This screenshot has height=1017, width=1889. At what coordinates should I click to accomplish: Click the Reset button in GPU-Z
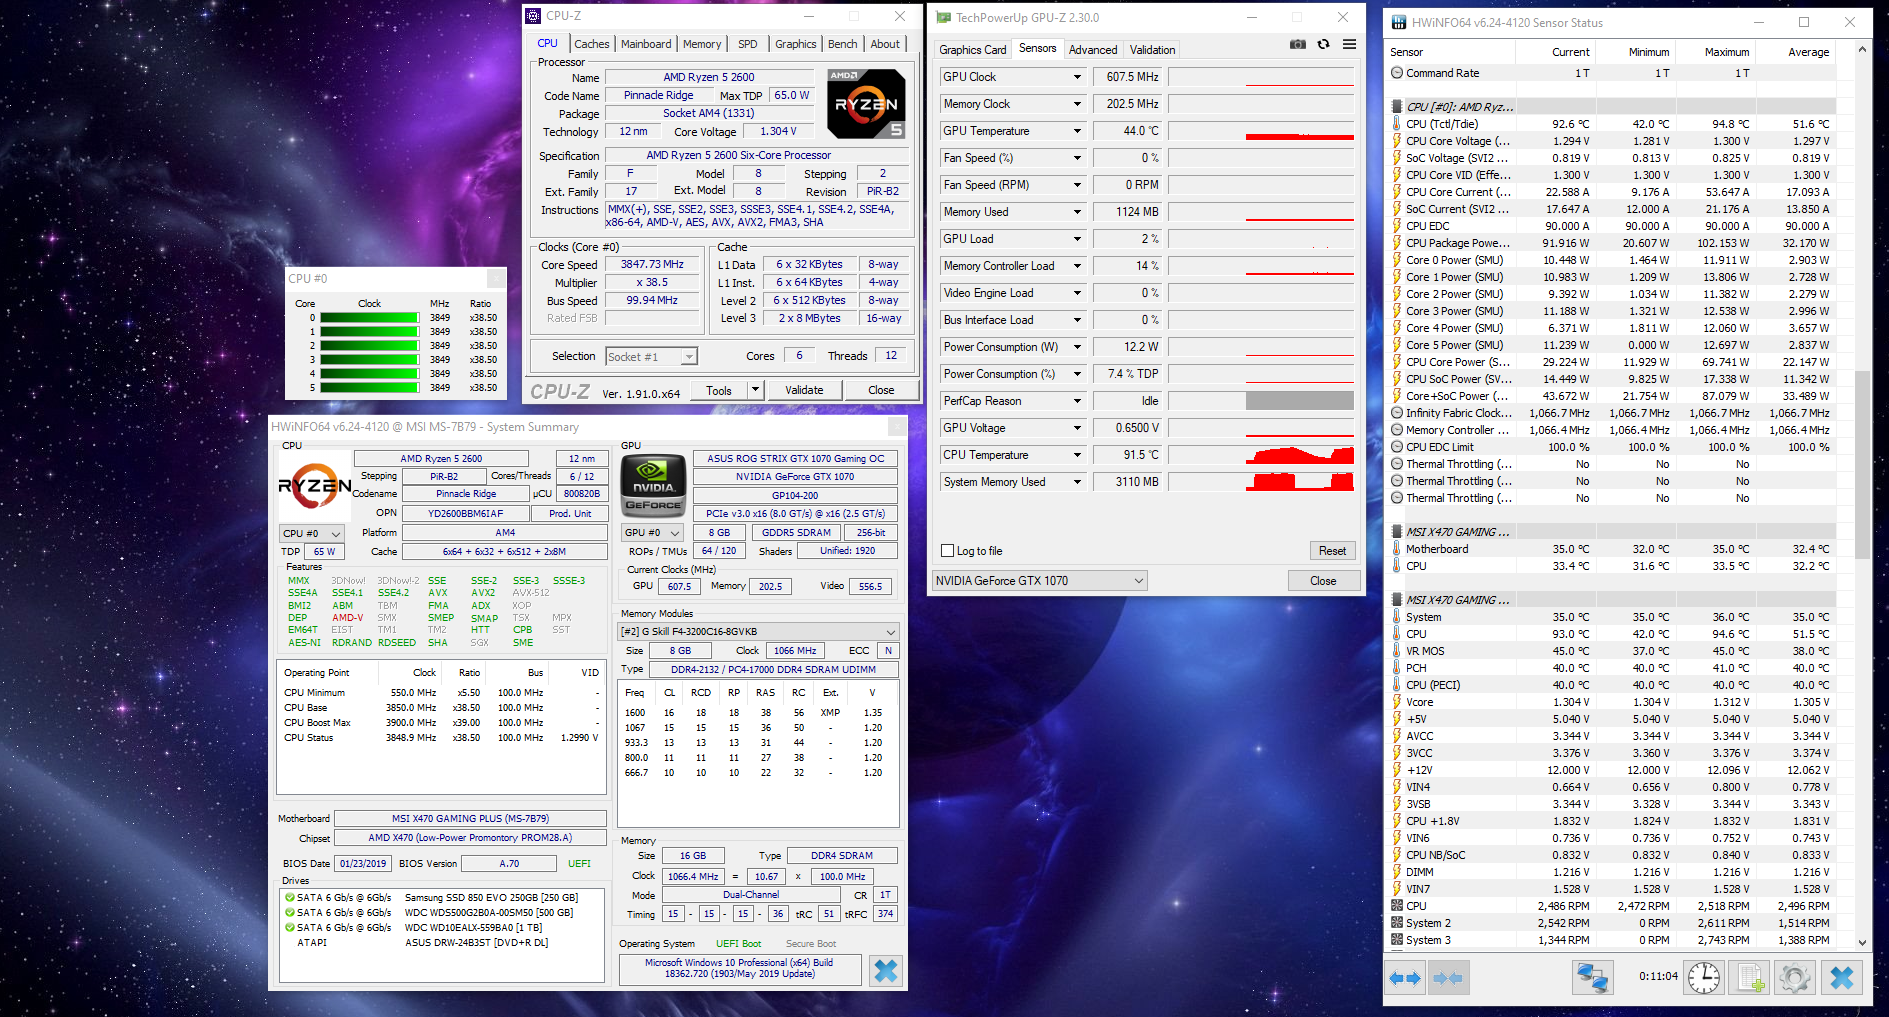tap(1332, 551)
